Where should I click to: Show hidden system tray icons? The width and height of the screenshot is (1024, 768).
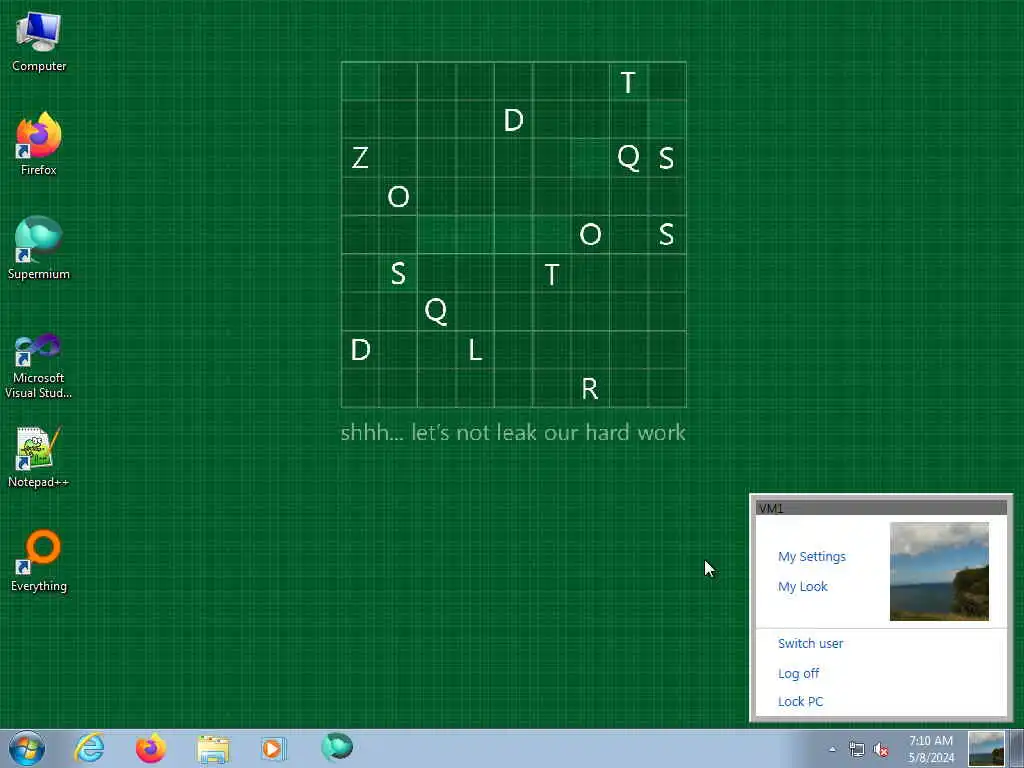pos(832,749)
